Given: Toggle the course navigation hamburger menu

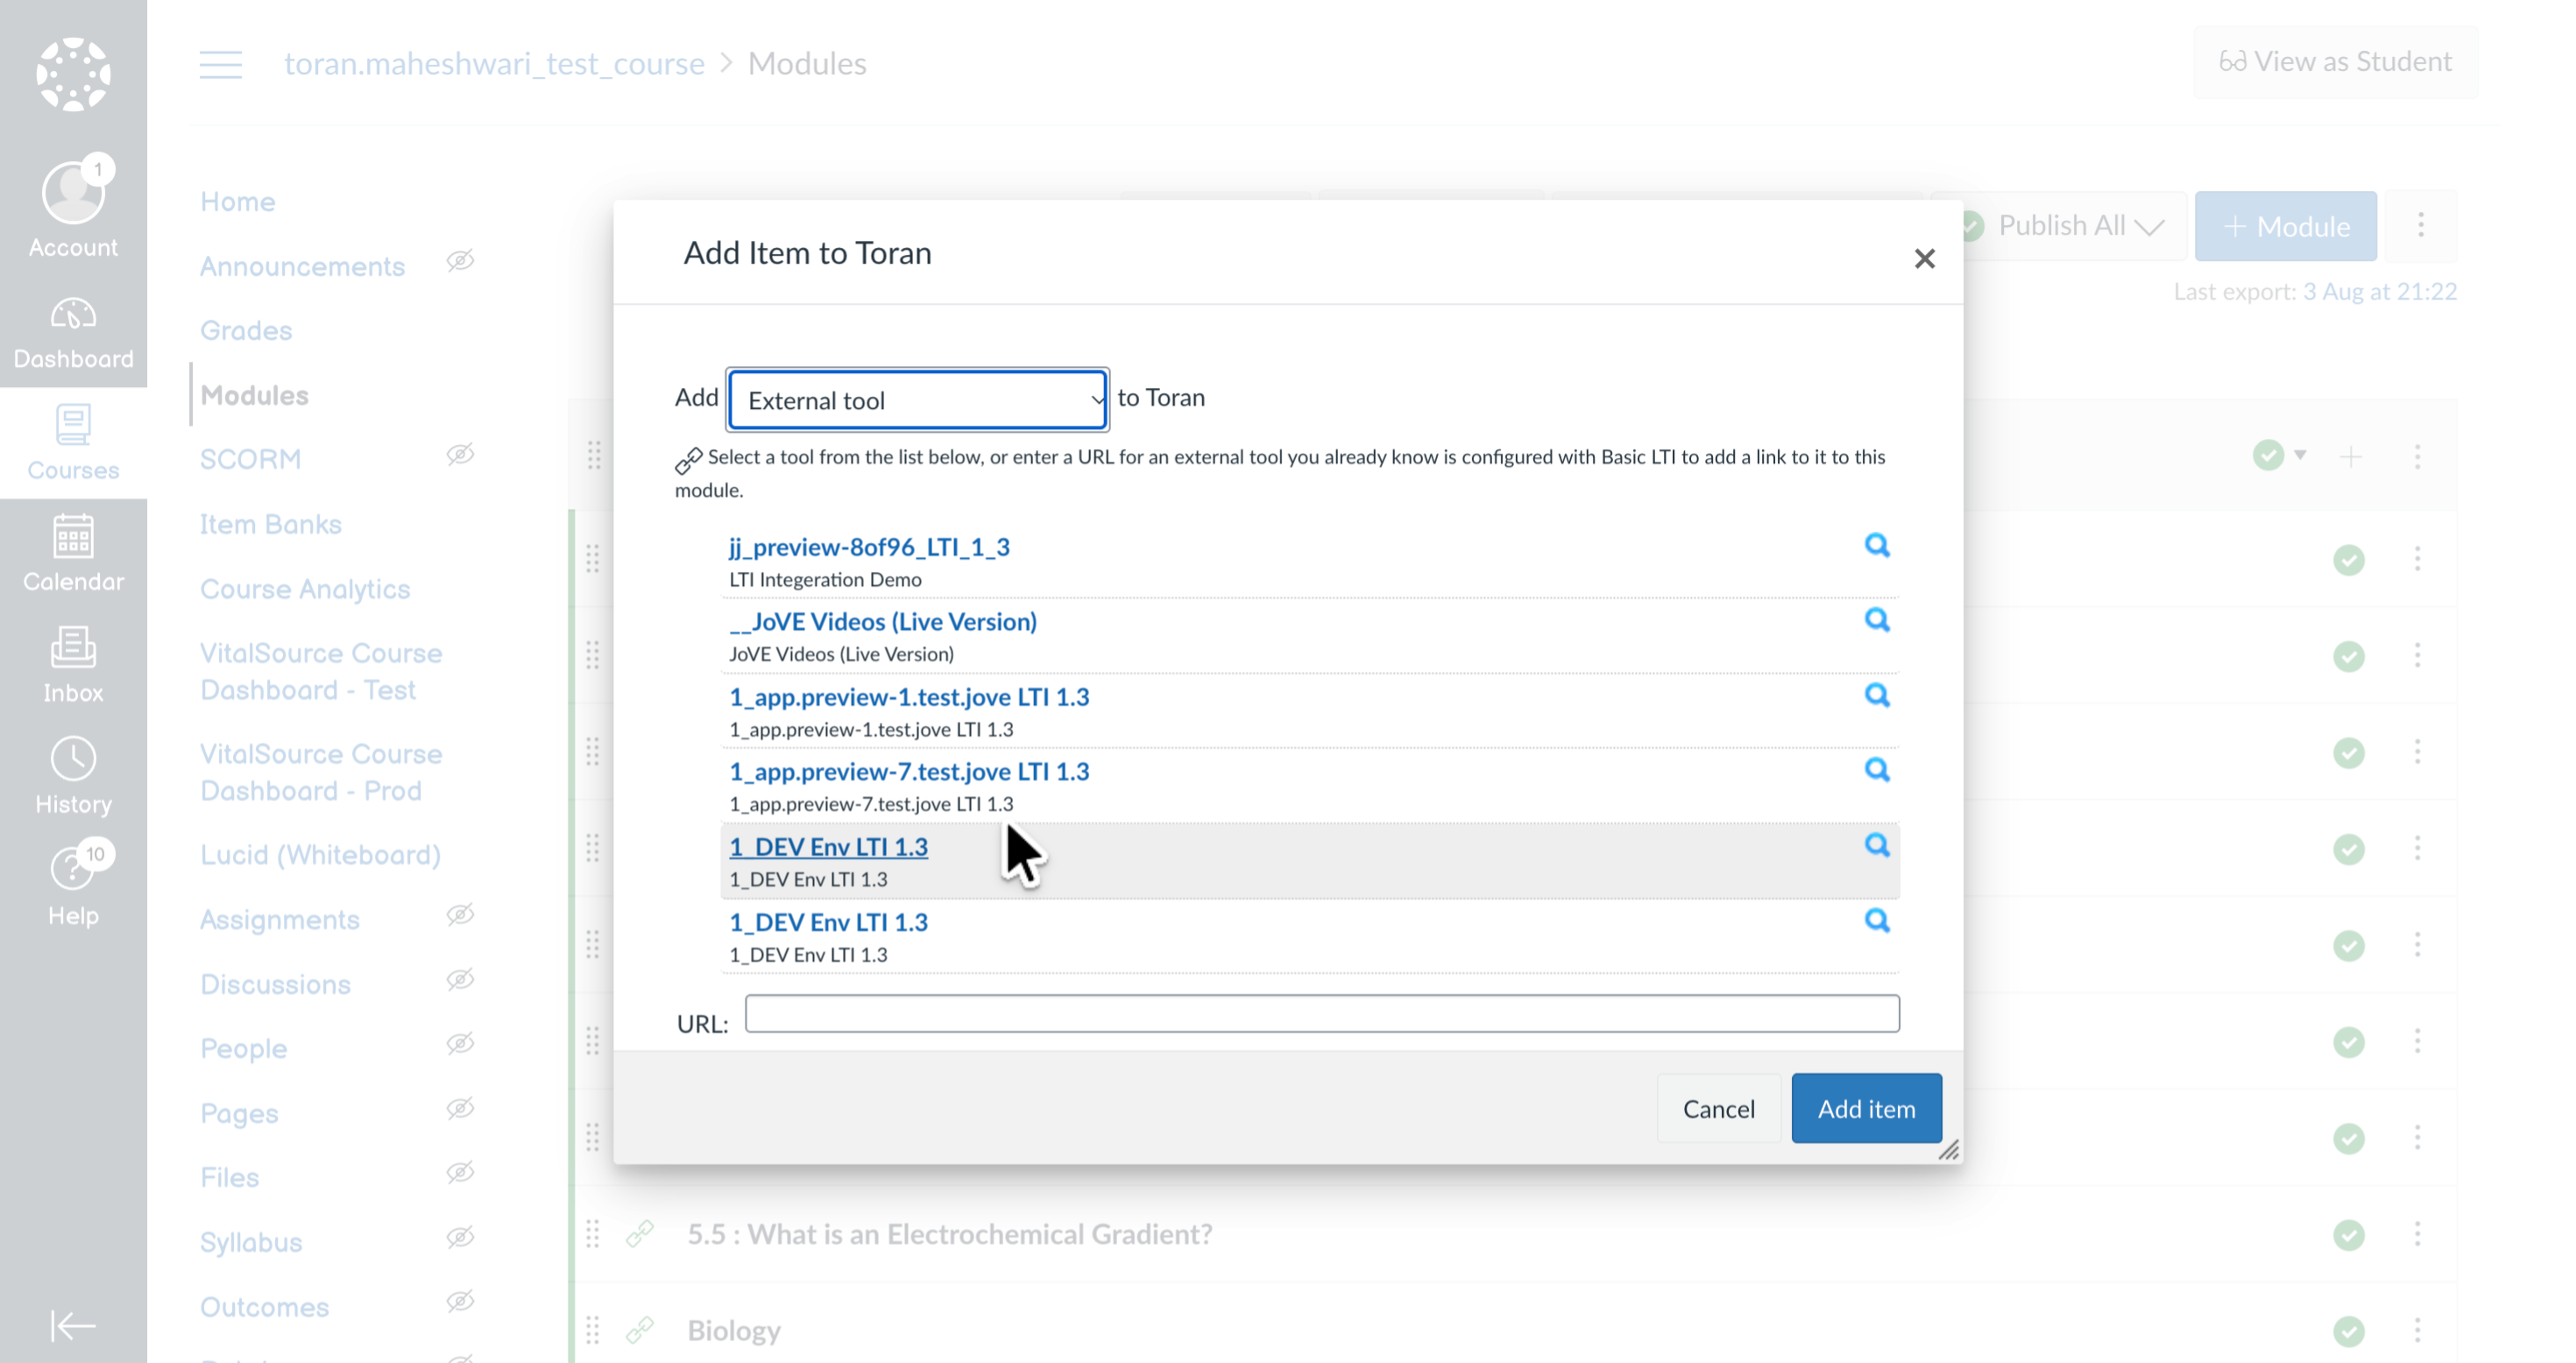Looking at the screenshot, I should (221, 64).
